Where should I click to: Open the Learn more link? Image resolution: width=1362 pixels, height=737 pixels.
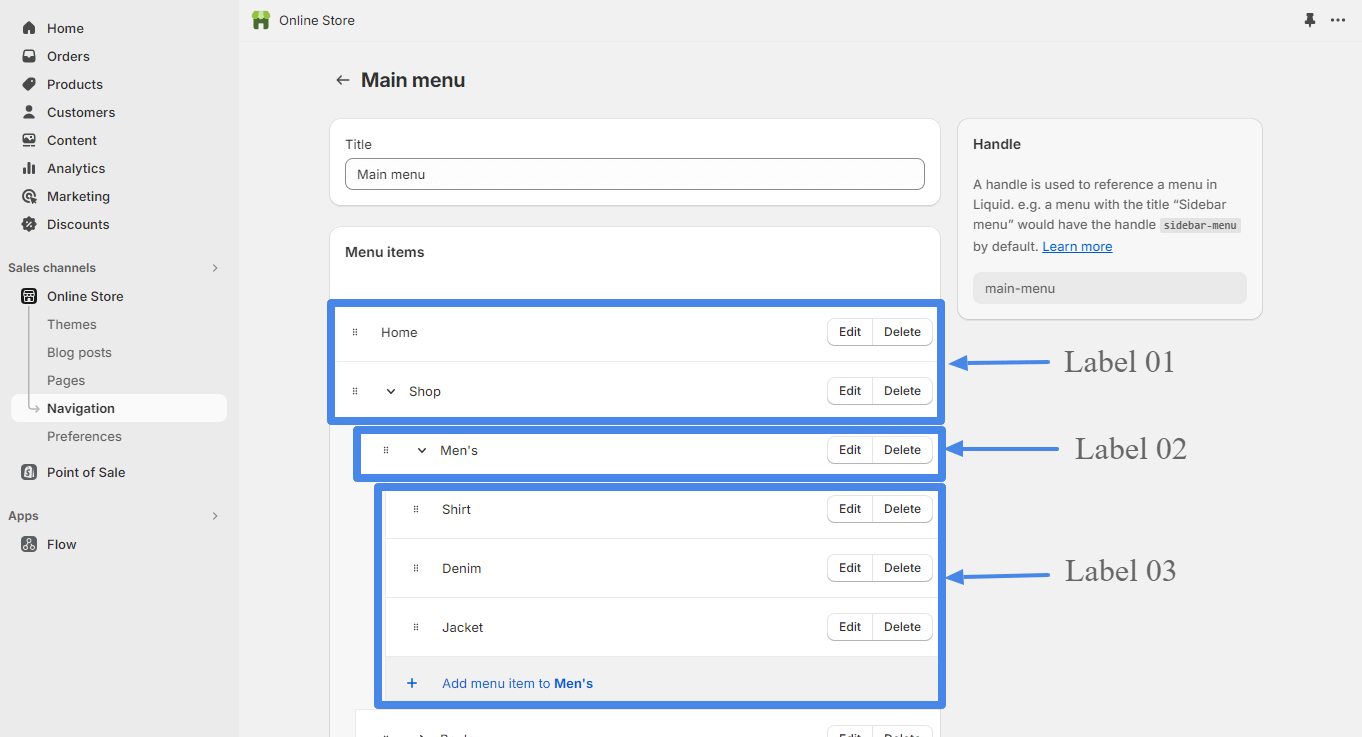1077,246
